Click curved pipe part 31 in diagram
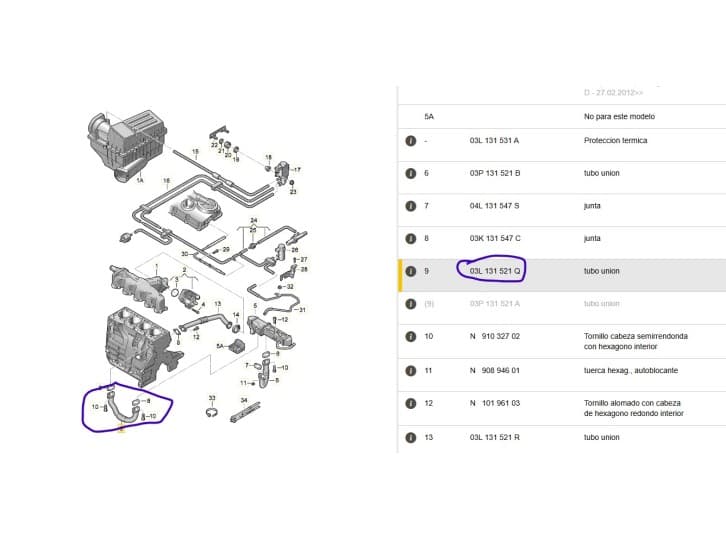Image resolution: width=726 pixels, height=539 pixels. 273,300
